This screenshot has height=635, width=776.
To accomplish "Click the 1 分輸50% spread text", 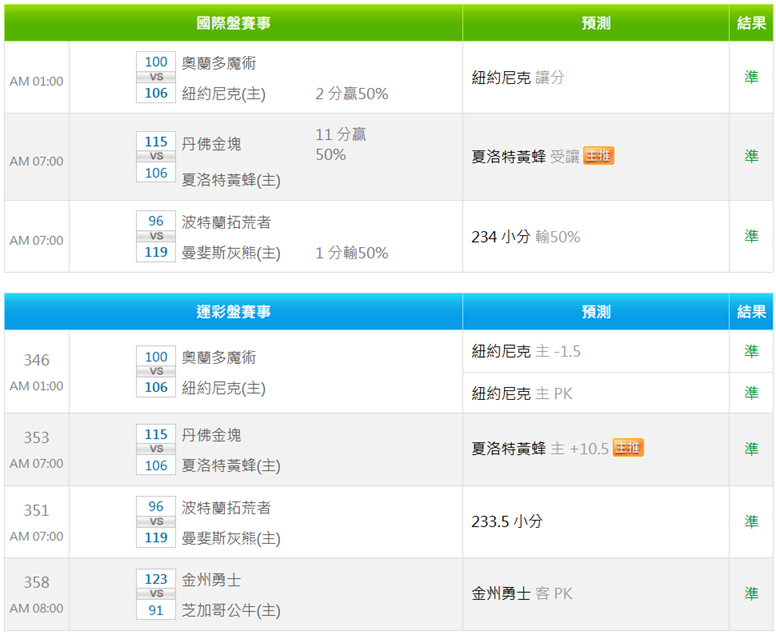I will click(352, 253).
